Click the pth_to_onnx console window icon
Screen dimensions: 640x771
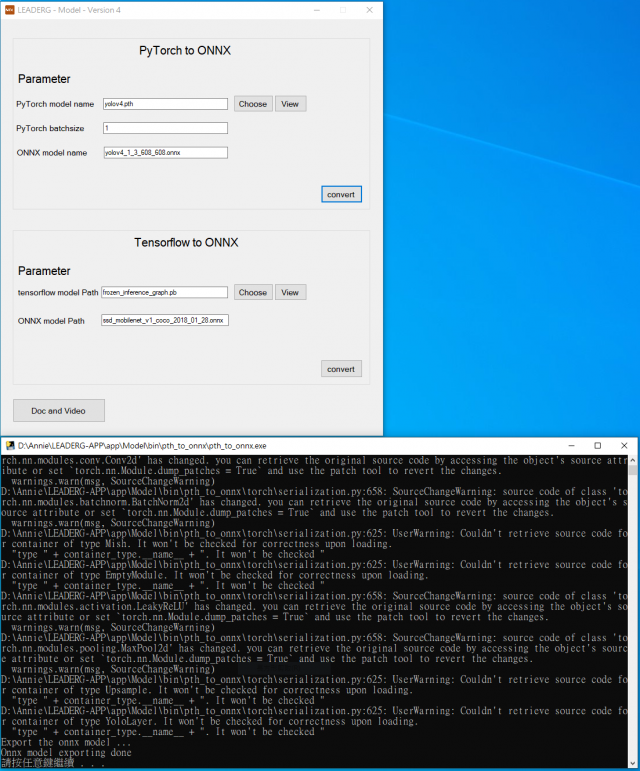tap(9, 445)
